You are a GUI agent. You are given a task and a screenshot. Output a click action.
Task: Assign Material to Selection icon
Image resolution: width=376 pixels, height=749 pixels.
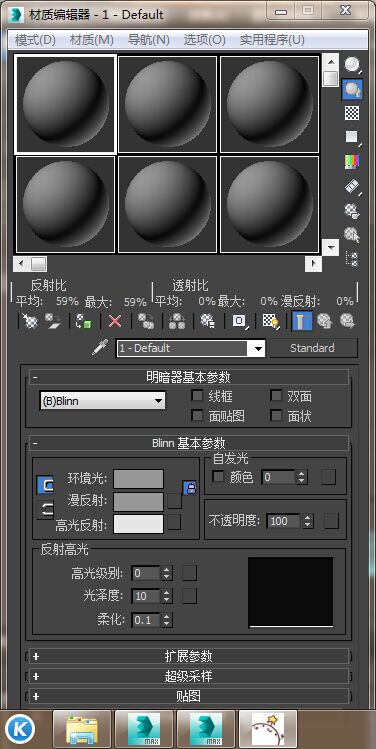coord(83,321)
